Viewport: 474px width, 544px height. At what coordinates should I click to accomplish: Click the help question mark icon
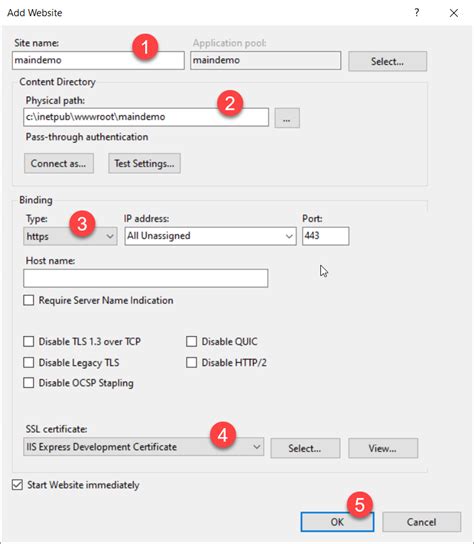point(417,12)
